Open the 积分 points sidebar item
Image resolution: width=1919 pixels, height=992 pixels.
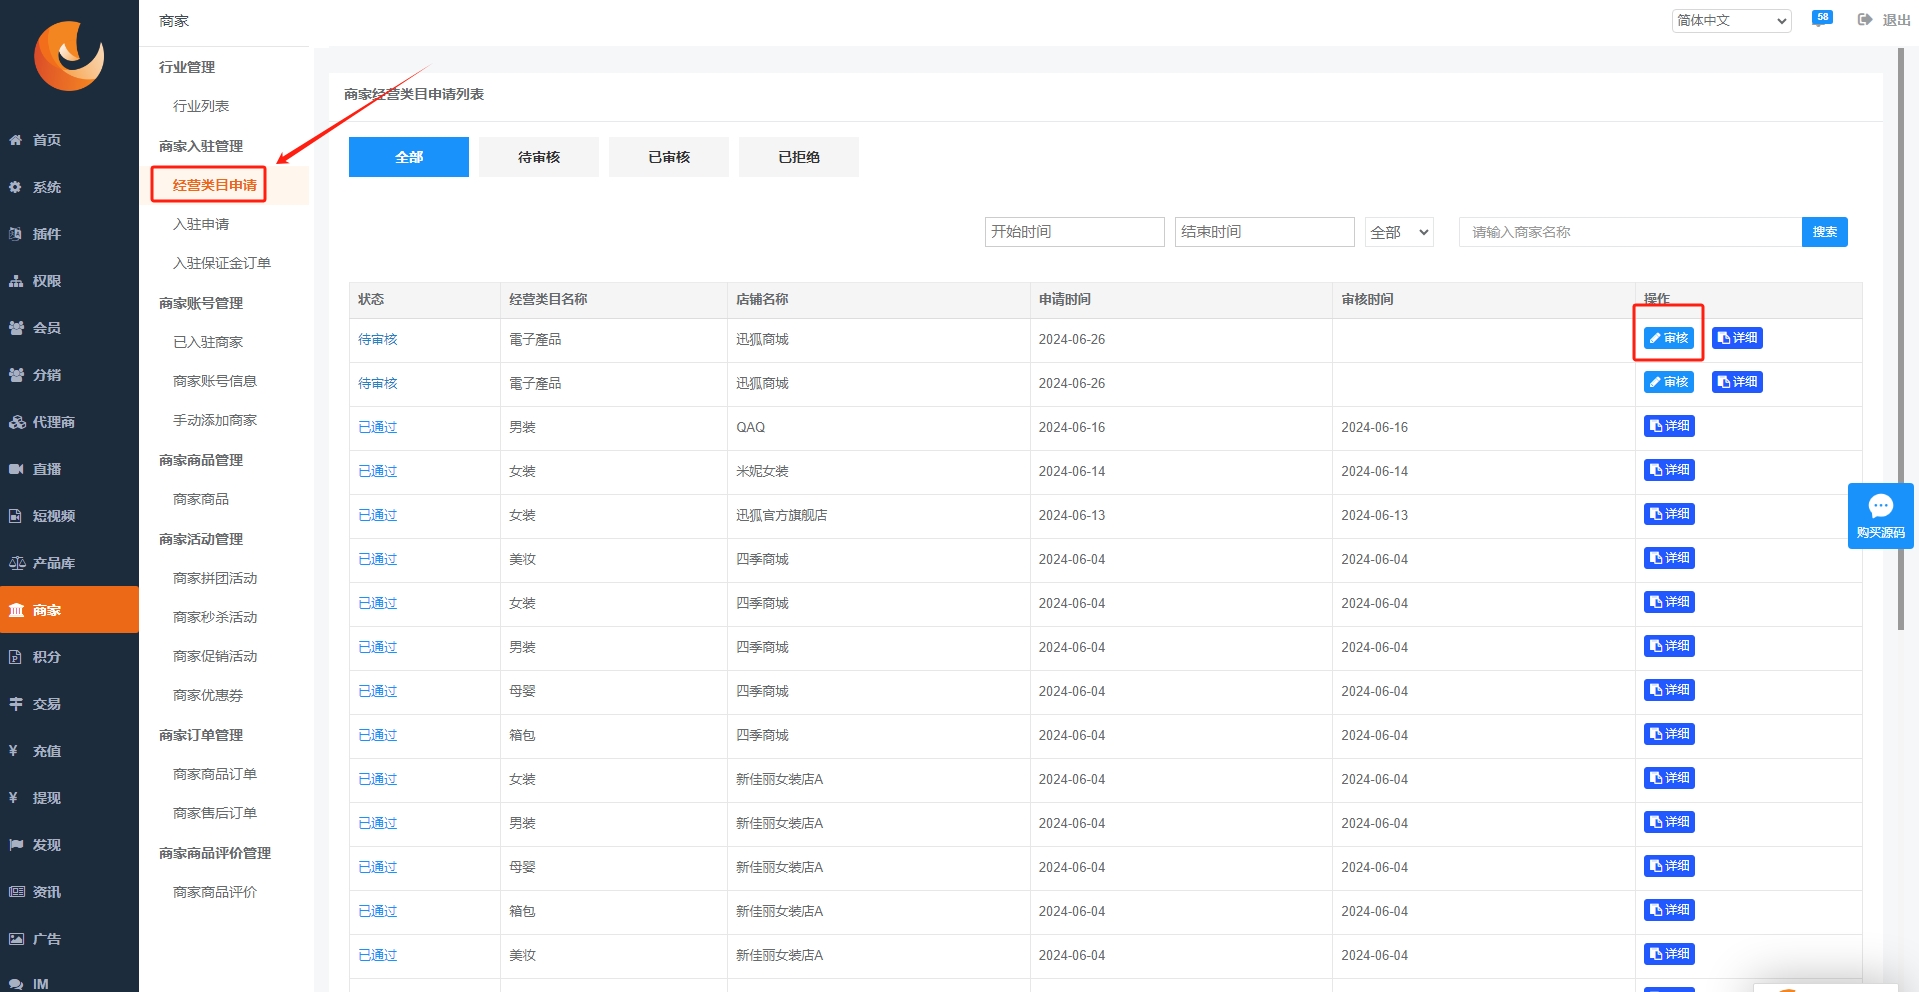69,657
